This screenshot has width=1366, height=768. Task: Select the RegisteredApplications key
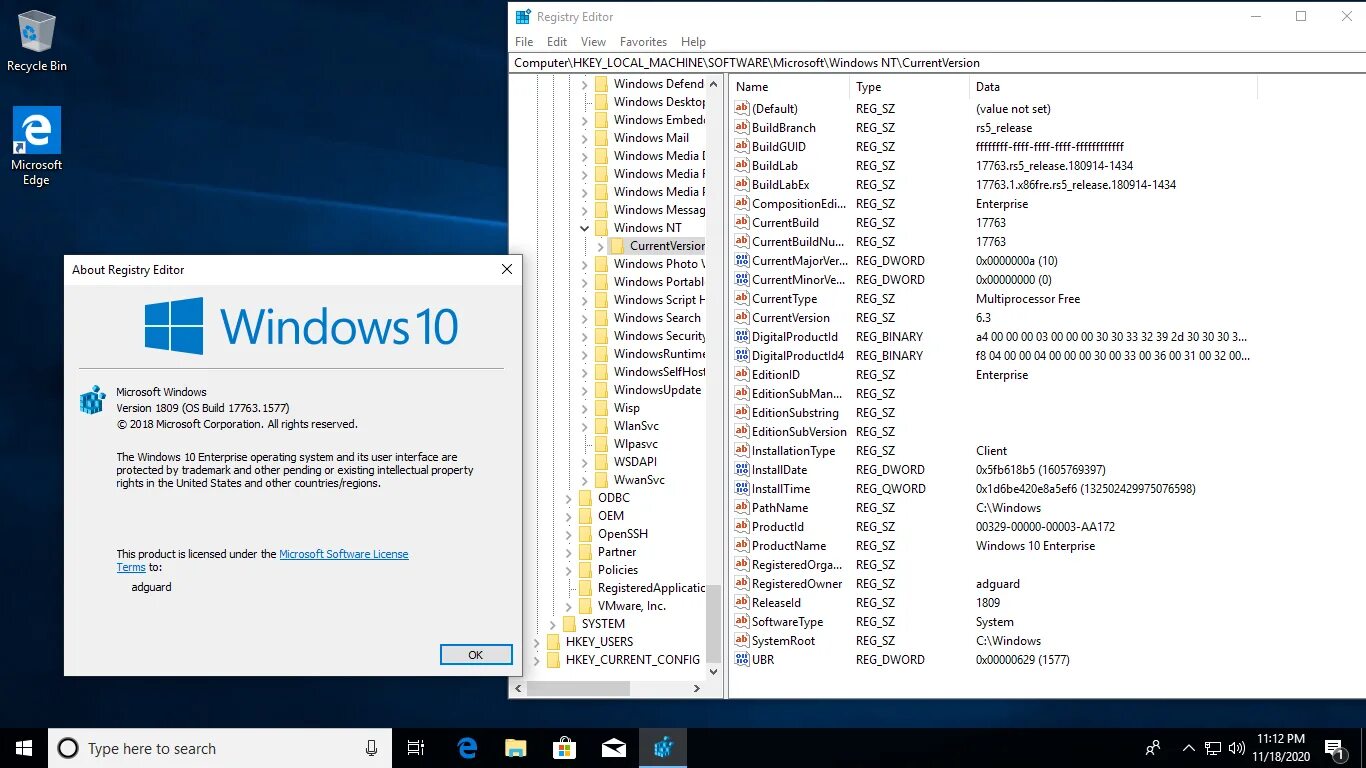click(x=651, y=588)
